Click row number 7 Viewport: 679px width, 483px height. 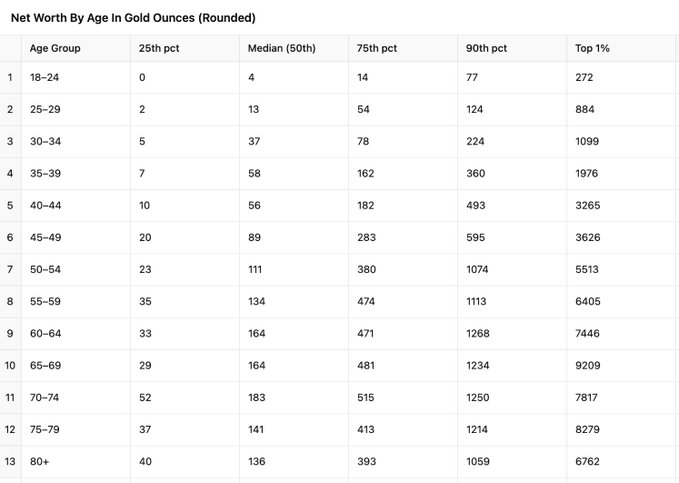tap(10, 270)
